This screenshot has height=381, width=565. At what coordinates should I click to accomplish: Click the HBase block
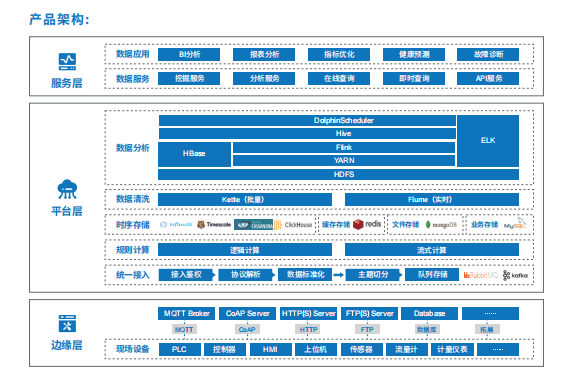(x=194, y=154)
